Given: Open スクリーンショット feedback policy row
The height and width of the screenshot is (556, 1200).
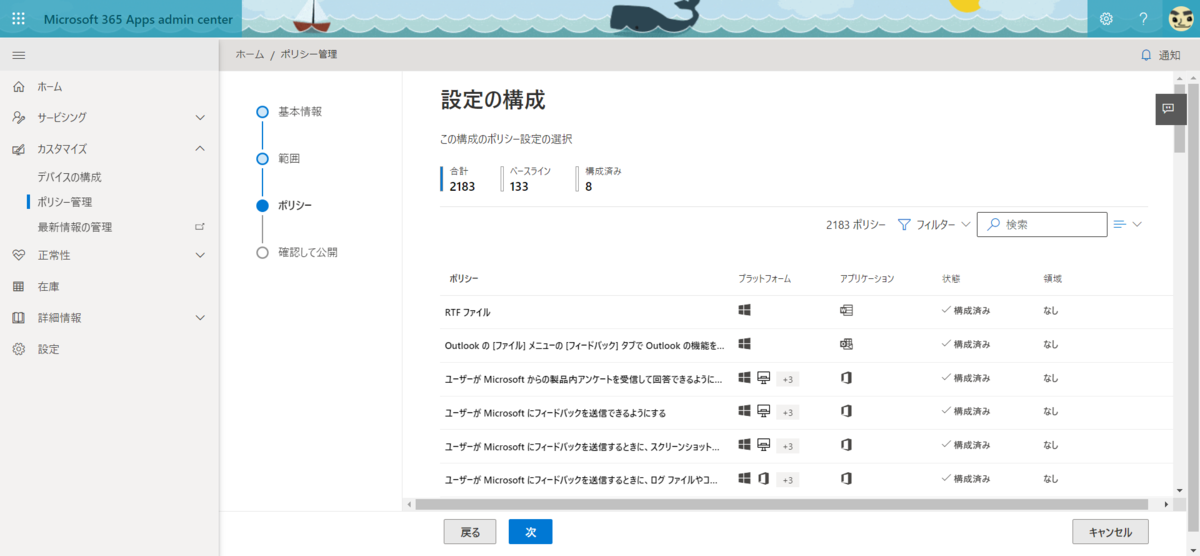Looking at the screenshot, I should (582, 446).
